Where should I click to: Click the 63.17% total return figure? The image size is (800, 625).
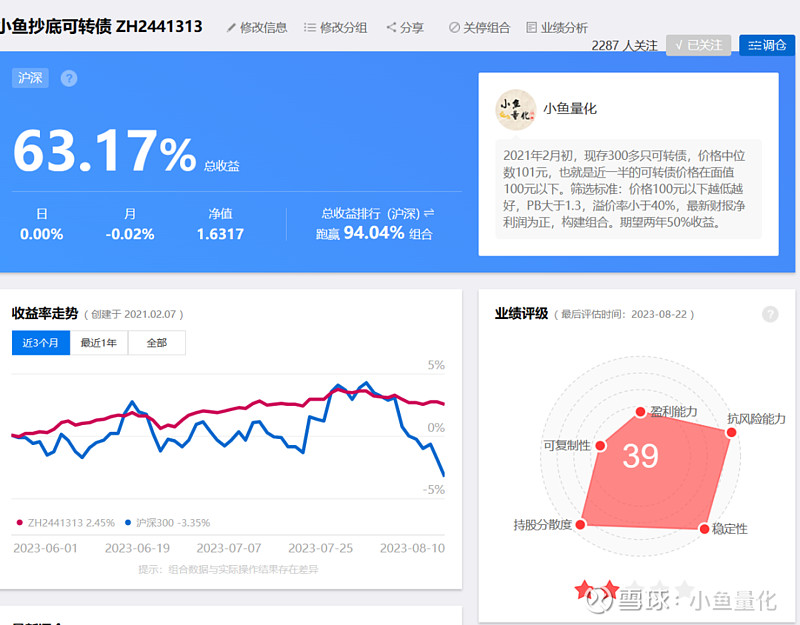click(105, 151)
